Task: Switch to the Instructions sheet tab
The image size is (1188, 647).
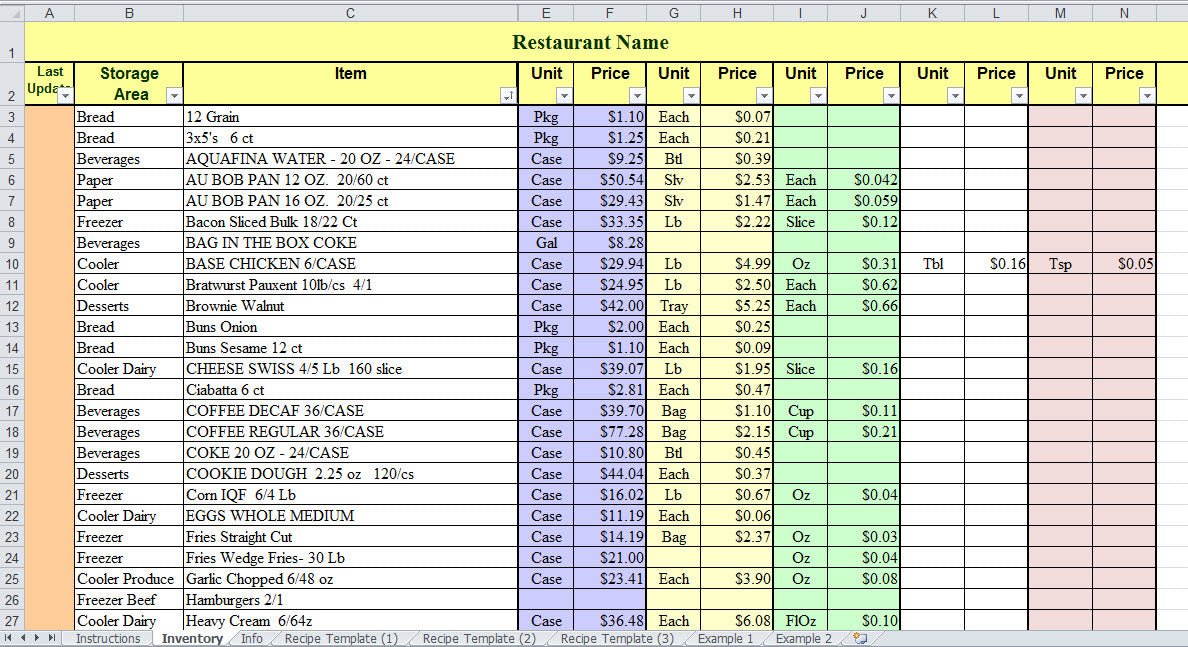Action: tap(108, 639)
